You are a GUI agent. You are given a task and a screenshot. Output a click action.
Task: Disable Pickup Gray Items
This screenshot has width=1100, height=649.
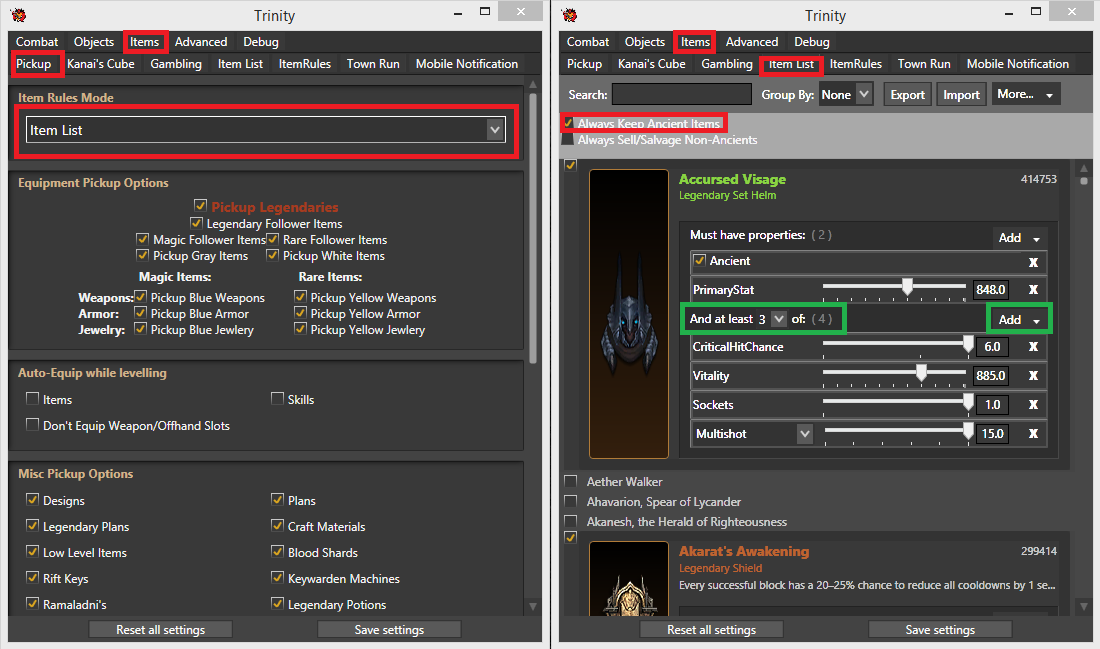(x=142, y=255)
